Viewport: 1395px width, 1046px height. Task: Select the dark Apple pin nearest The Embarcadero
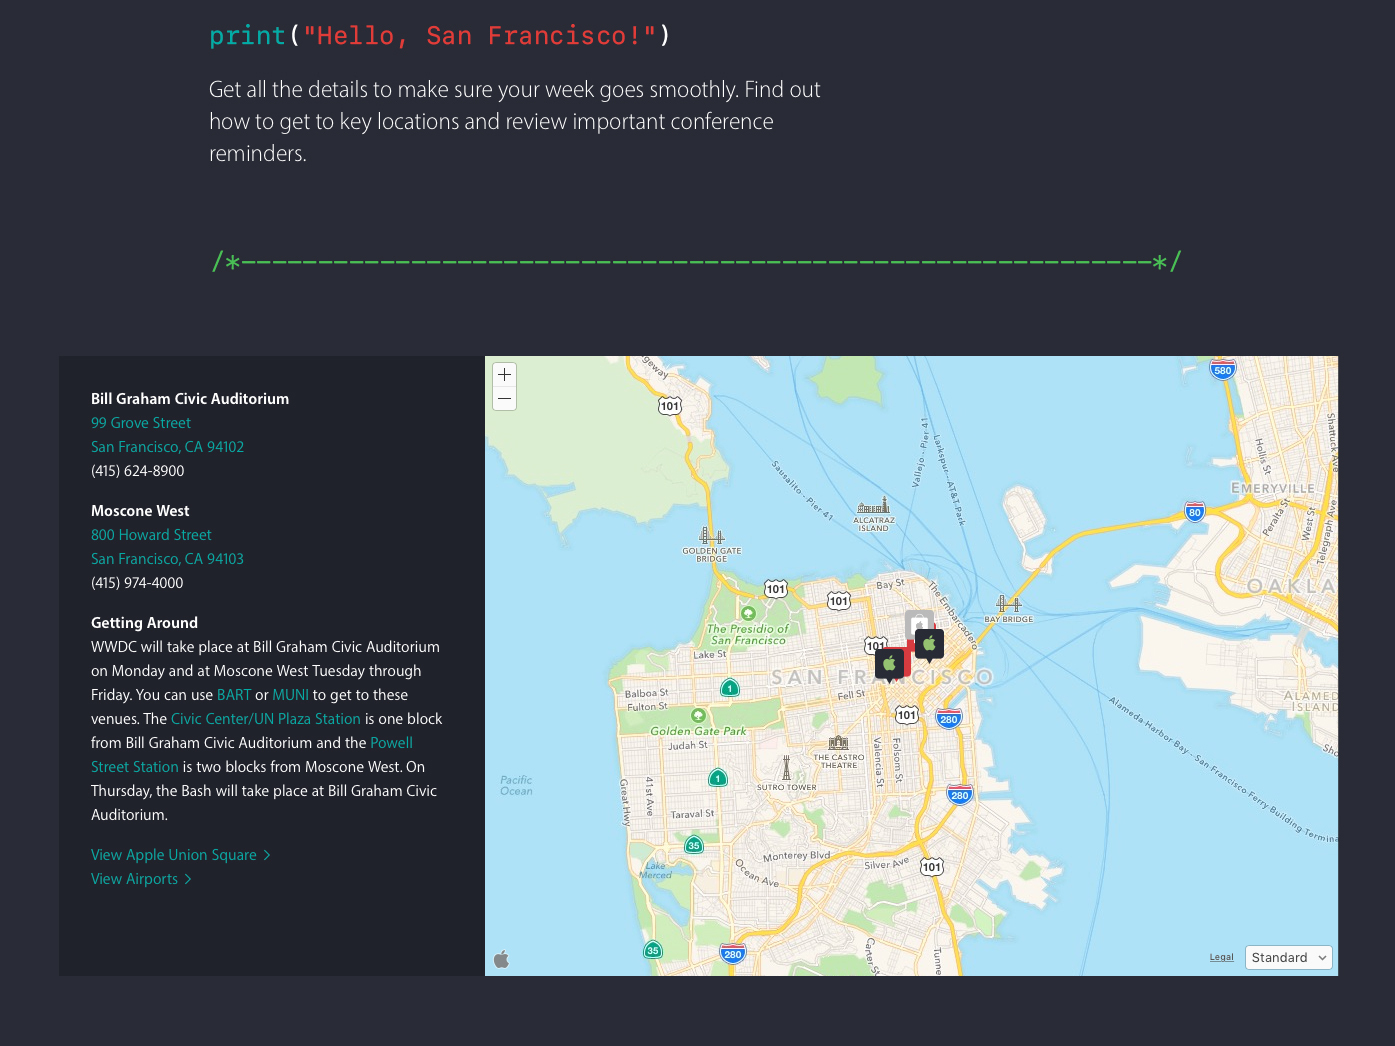pyautogui.click(x=929, y=645)
